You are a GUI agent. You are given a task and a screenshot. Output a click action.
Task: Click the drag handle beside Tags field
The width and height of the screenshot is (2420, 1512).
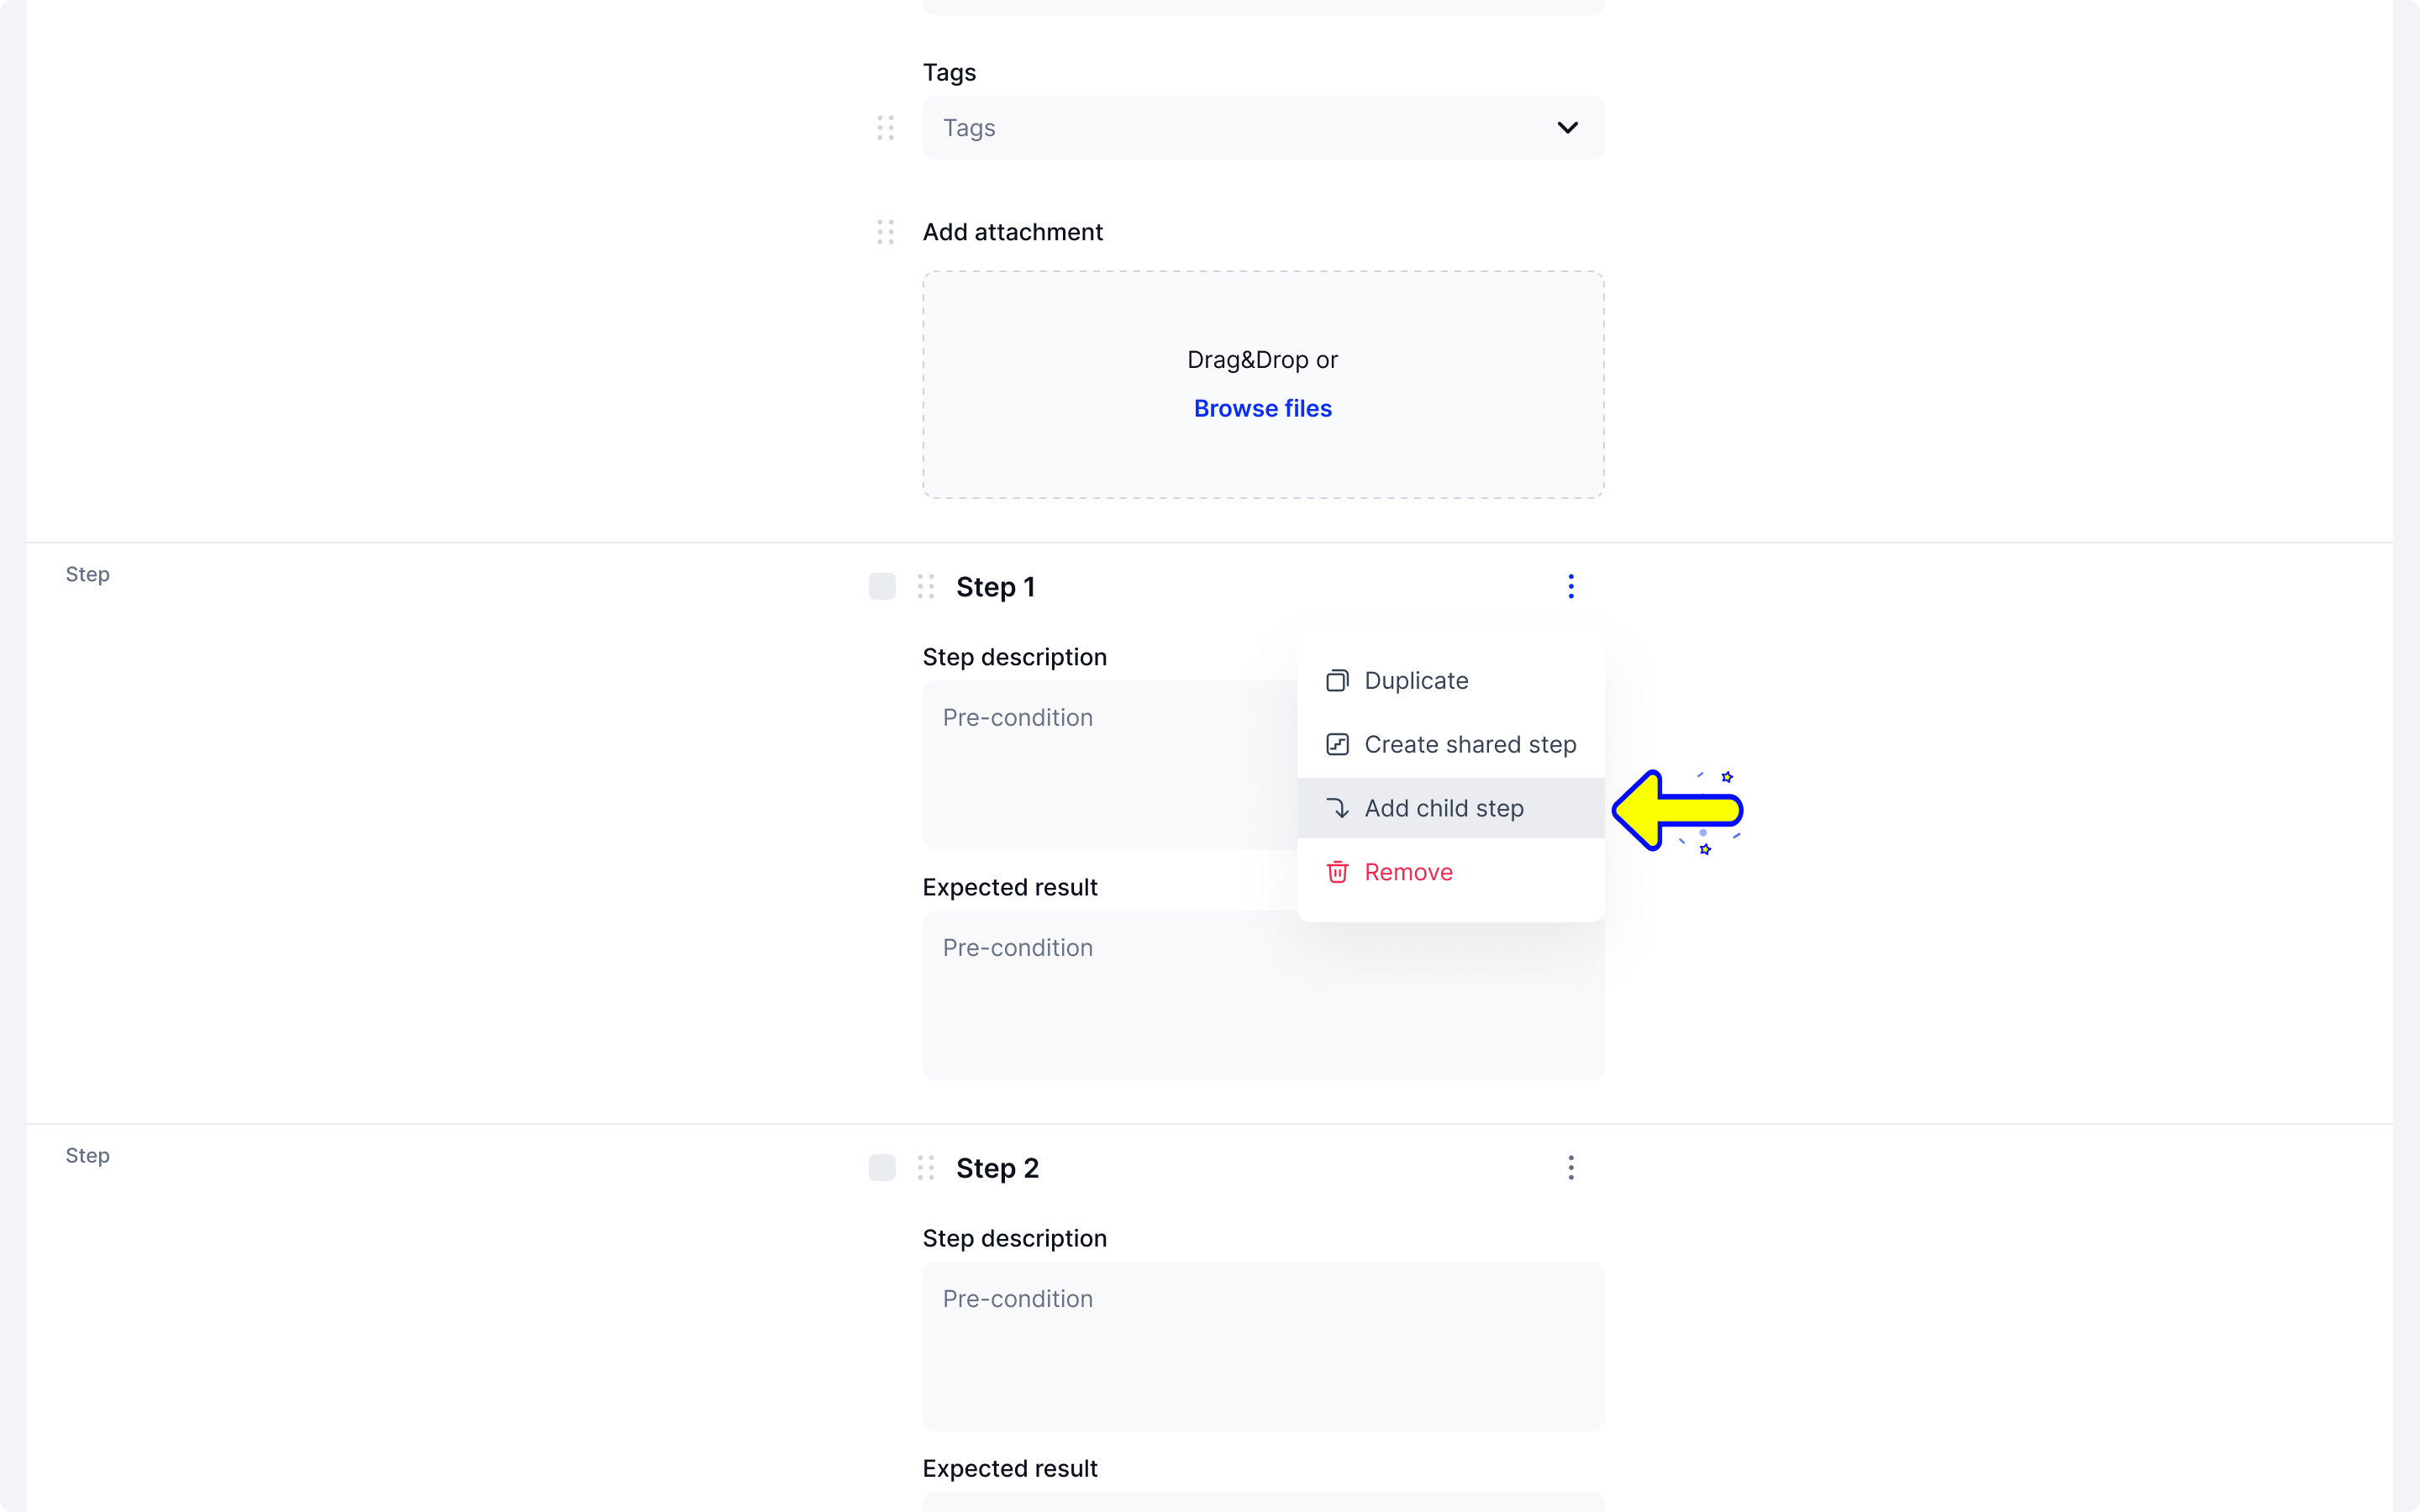885,128
